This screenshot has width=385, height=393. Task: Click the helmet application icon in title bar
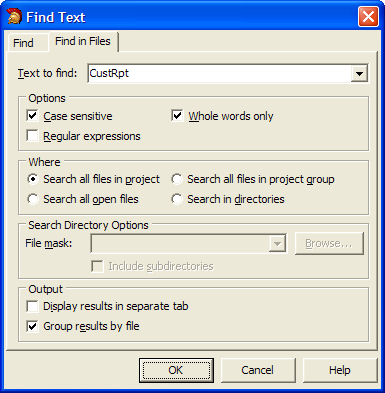click(14, 17)
